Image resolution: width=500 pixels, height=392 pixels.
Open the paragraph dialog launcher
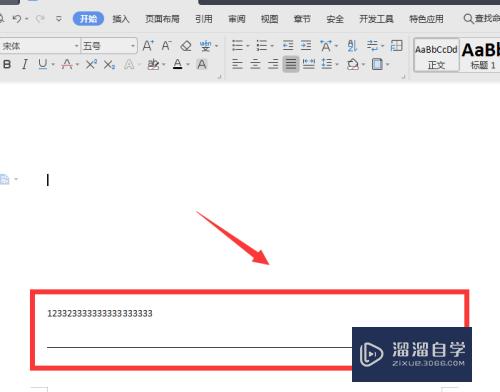tap(403, 77)
